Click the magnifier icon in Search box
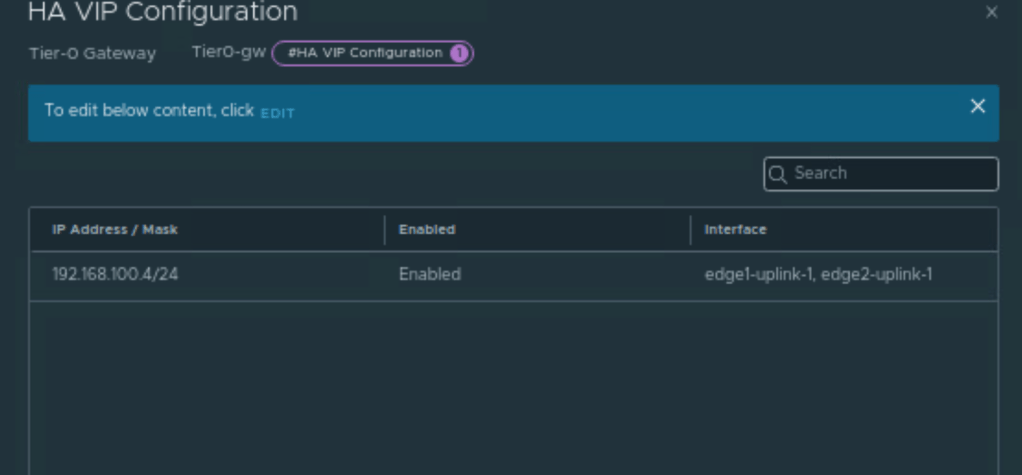 pyautogui.click(x=779, y=174)
